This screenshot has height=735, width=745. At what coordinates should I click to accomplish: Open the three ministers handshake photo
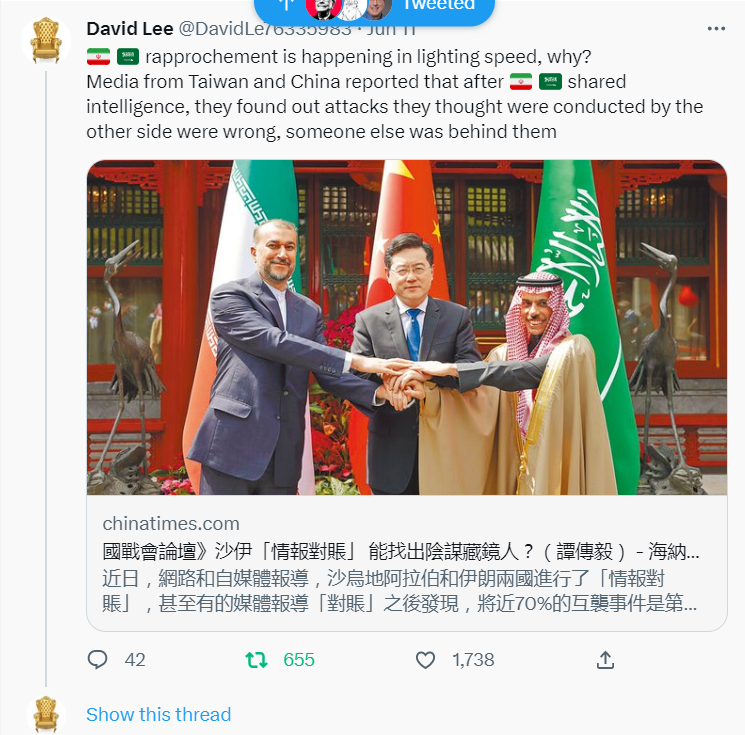click(407, 327)
